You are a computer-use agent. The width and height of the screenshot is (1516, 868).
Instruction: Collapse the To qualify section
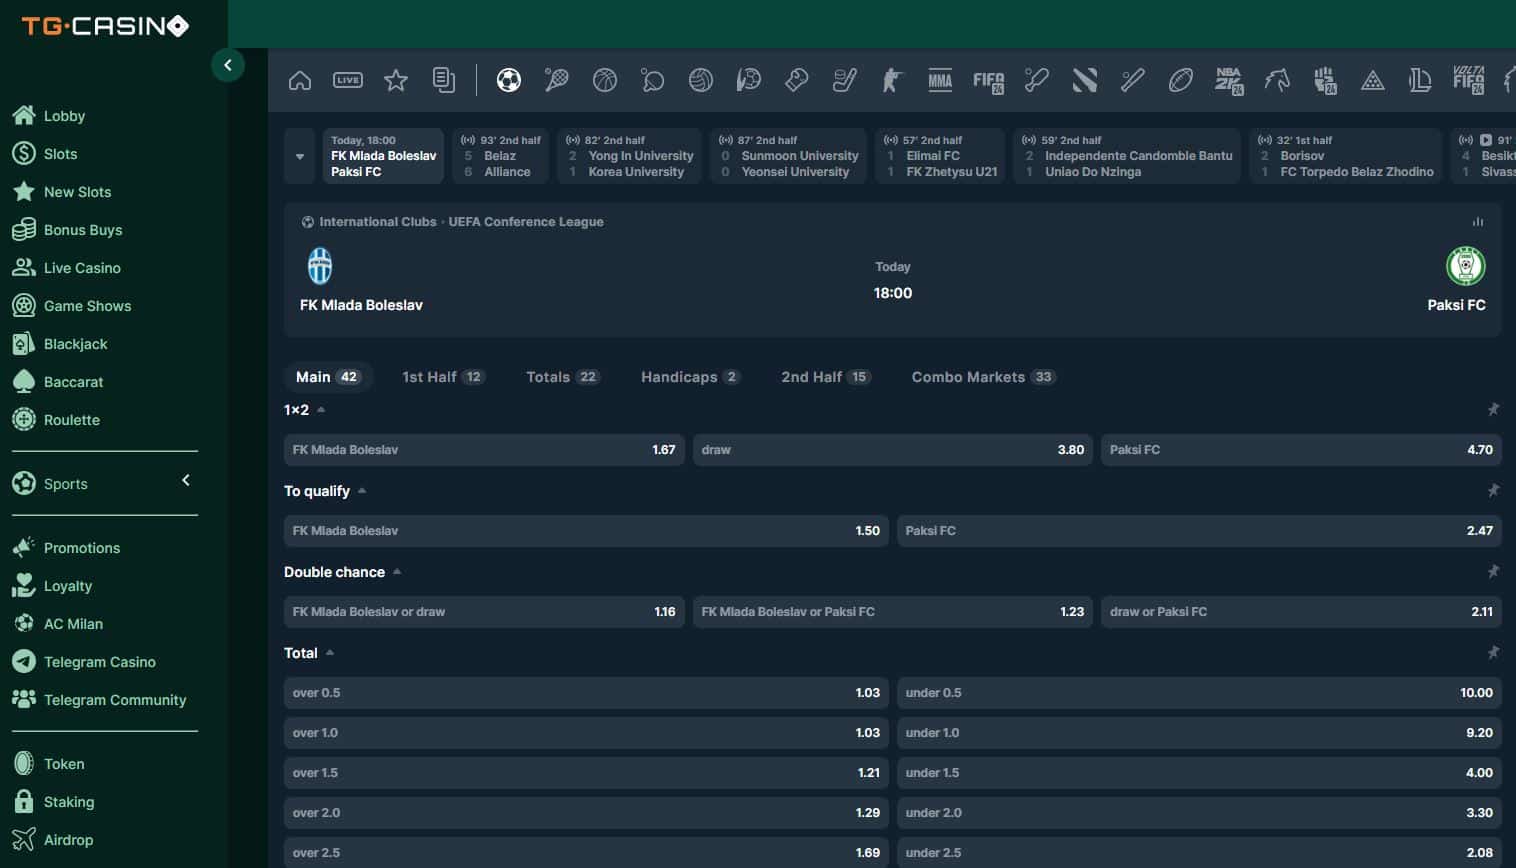(362, 491)
